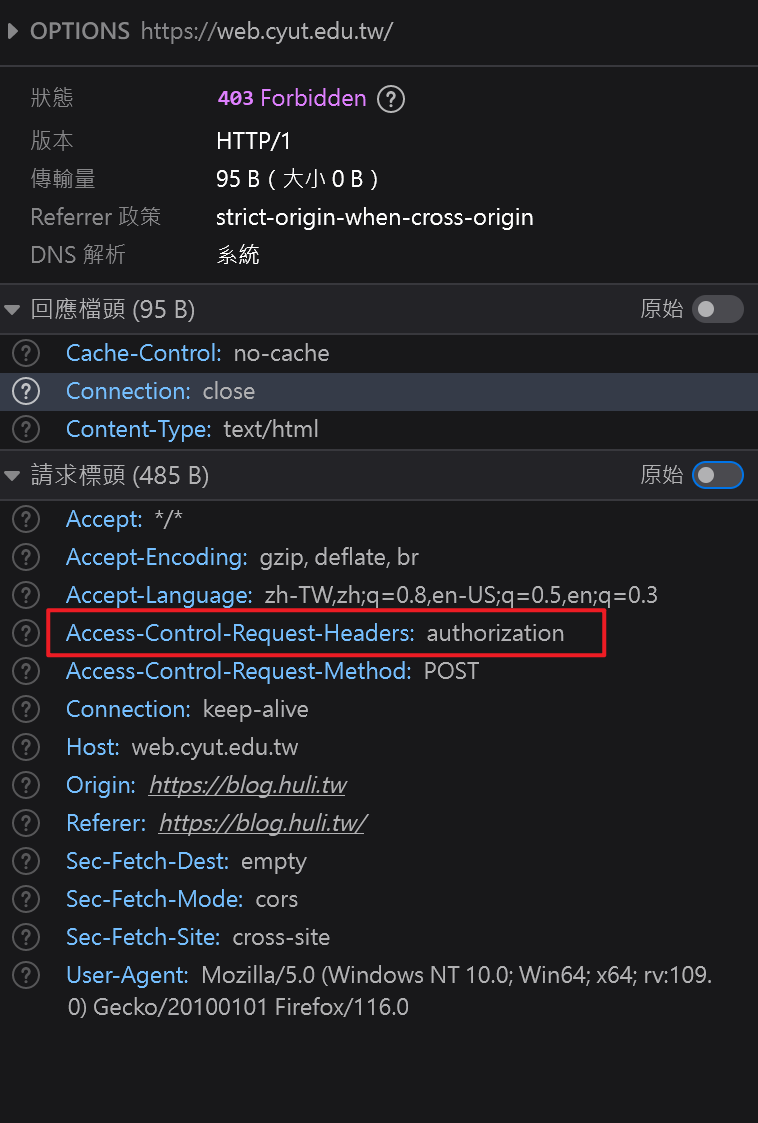This screenshot has height=1123, width=758.
Task: Click the question mark beside Origin header
Action: (x=25, y=785)
